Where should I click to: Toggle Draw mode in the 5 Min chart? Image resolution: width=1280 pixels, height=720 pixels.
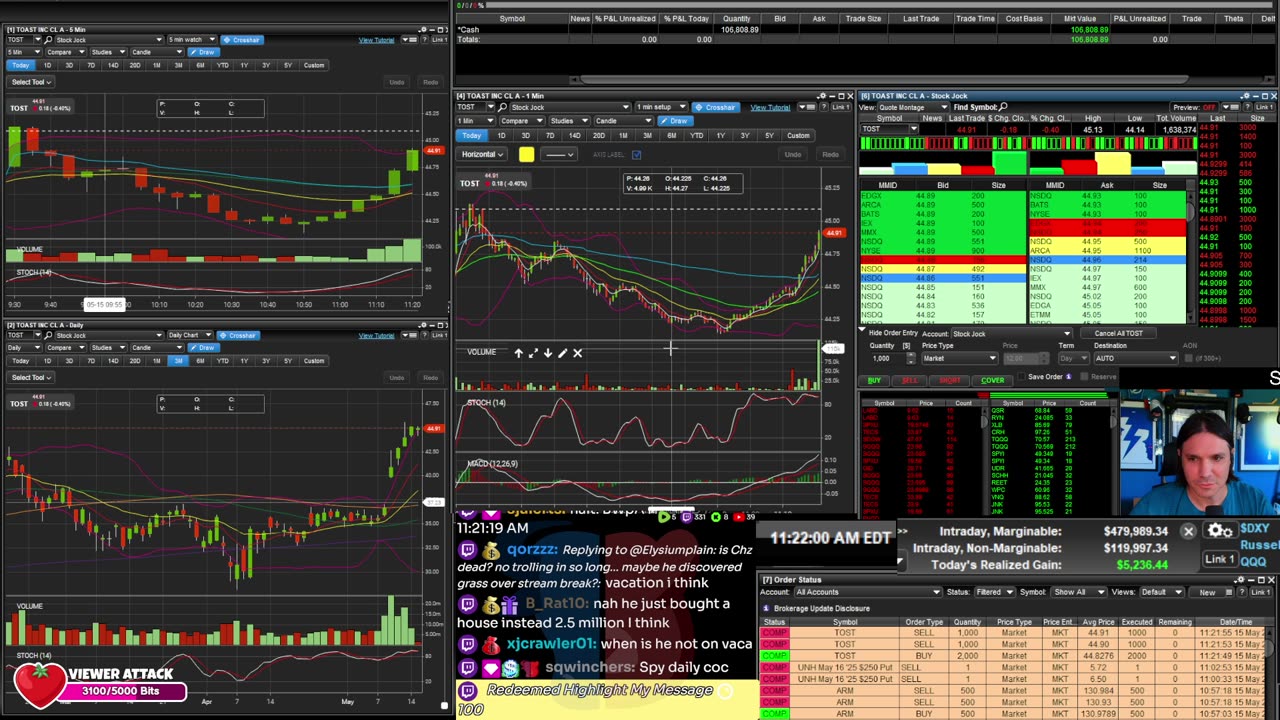tap(204, 52)
